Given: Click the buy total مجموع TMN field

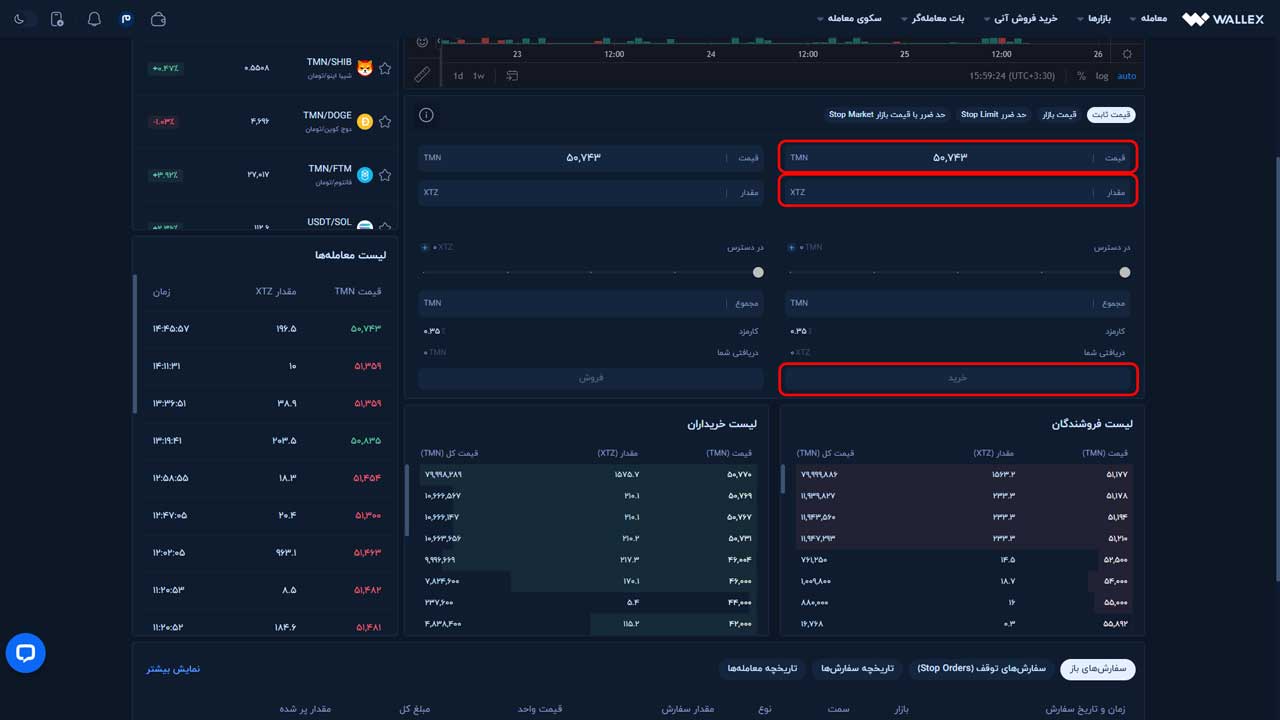Looking at the screenshot, I should point(958,303).
